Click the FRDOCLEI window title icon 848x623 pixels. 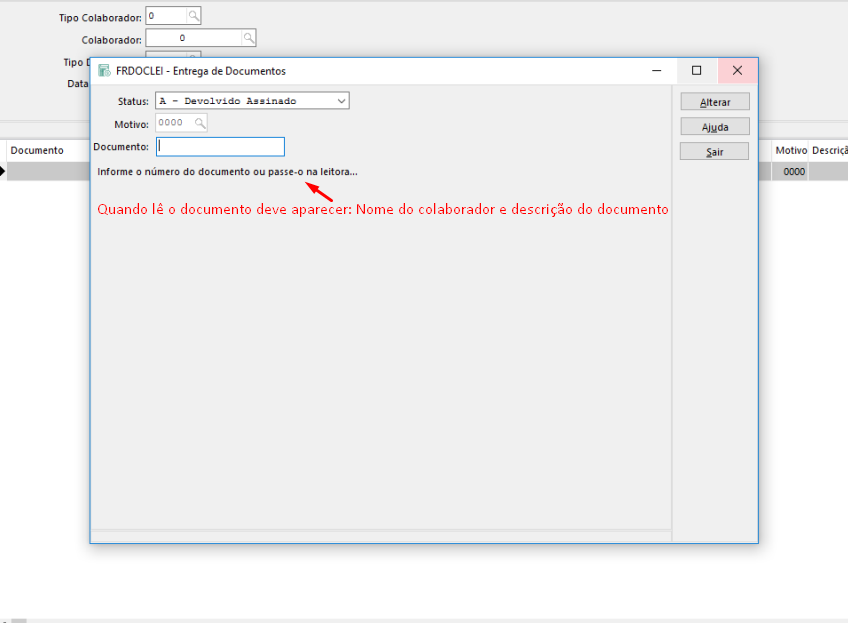point(104,71)
